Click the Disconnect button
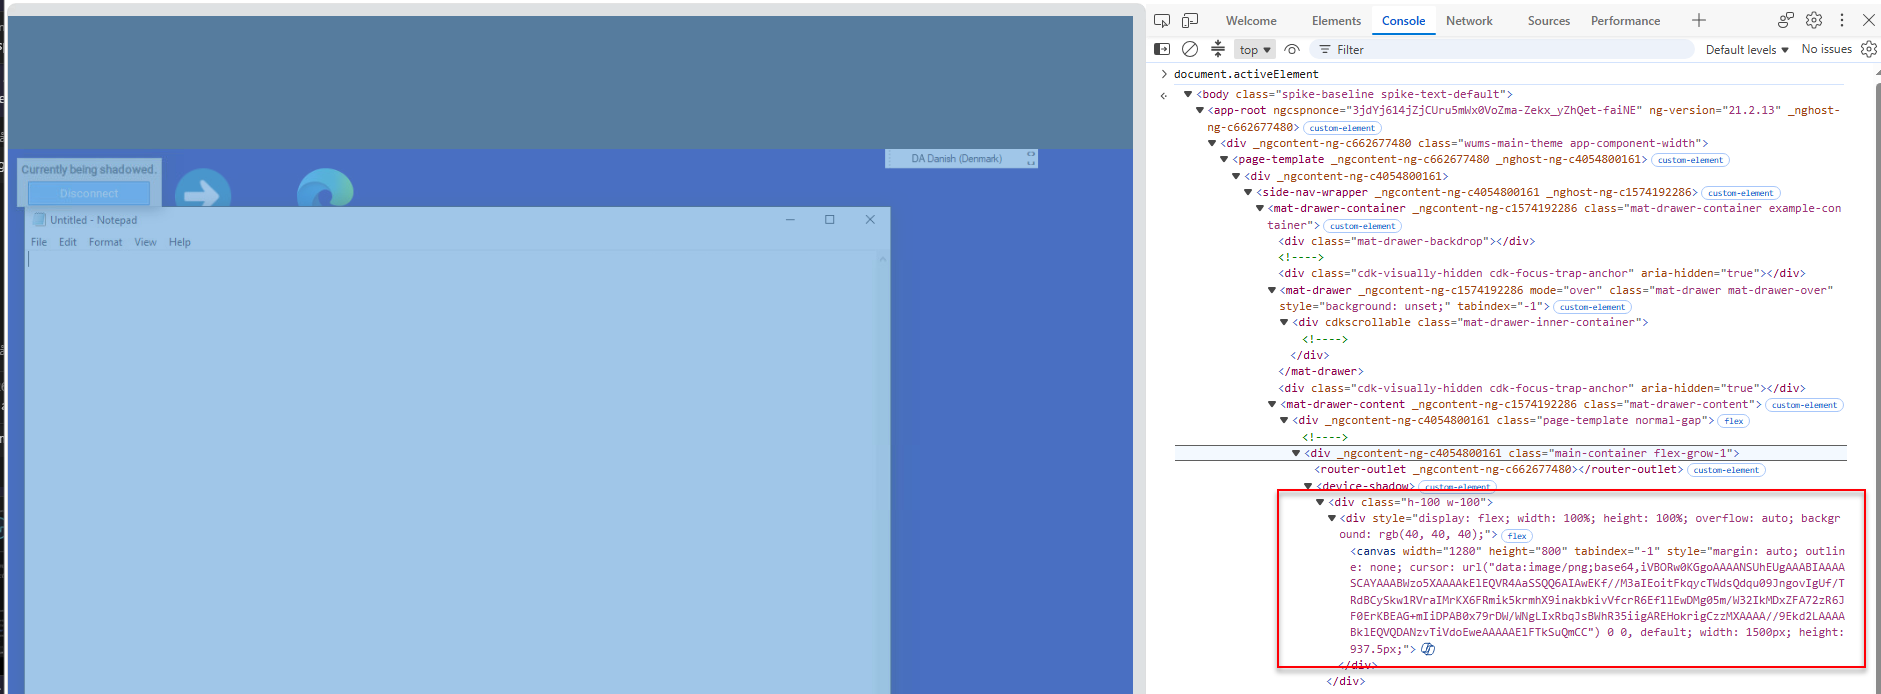The height and width of the screenshot is (694, 1881). click(89, 193)
